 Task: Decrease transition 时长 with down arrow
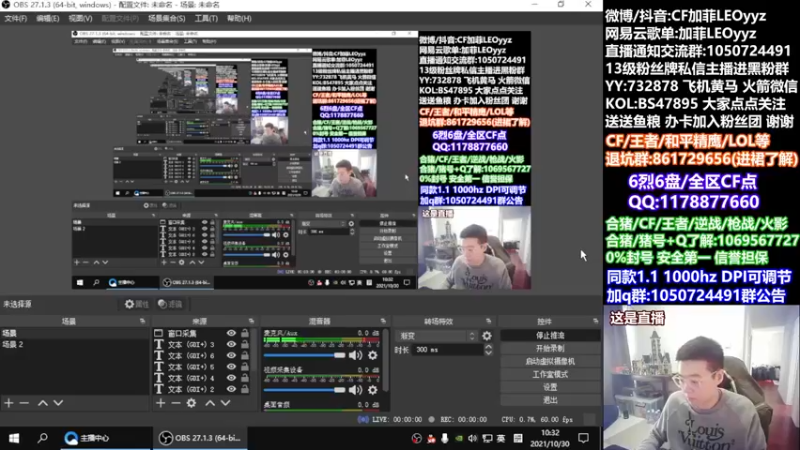pyautogui.click(x=488, y=353)
